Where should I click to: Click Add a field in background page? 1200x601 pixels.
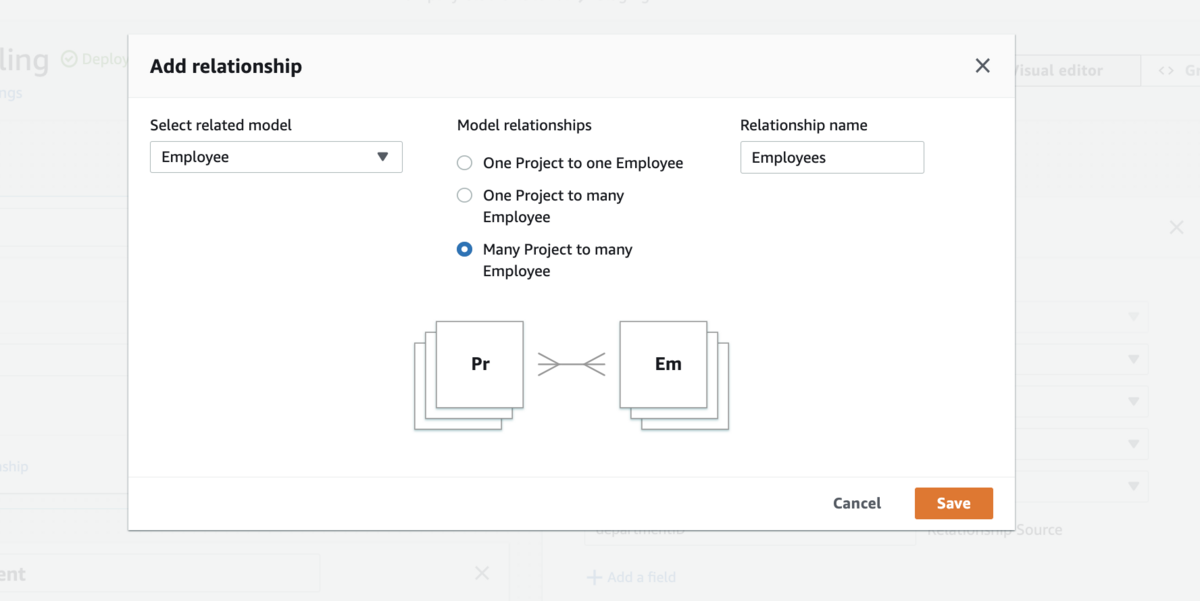pos(631,577)
